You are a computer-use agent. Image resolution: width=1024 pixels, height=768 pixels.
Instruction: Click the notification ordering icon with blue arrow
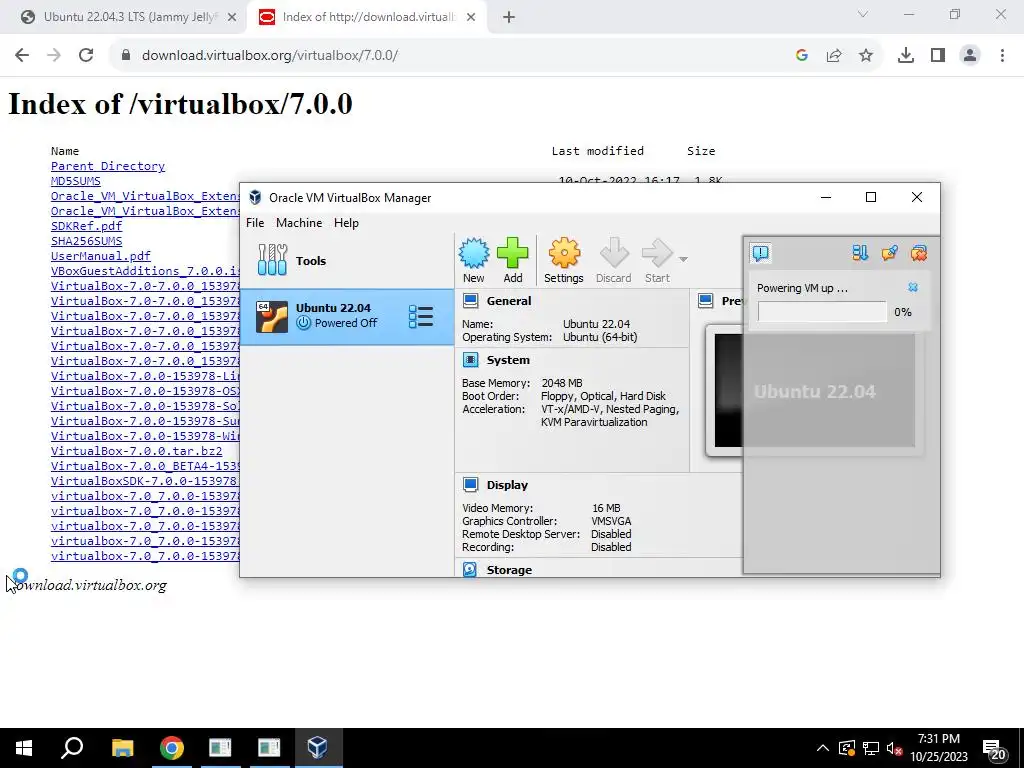tap(860, 253)
